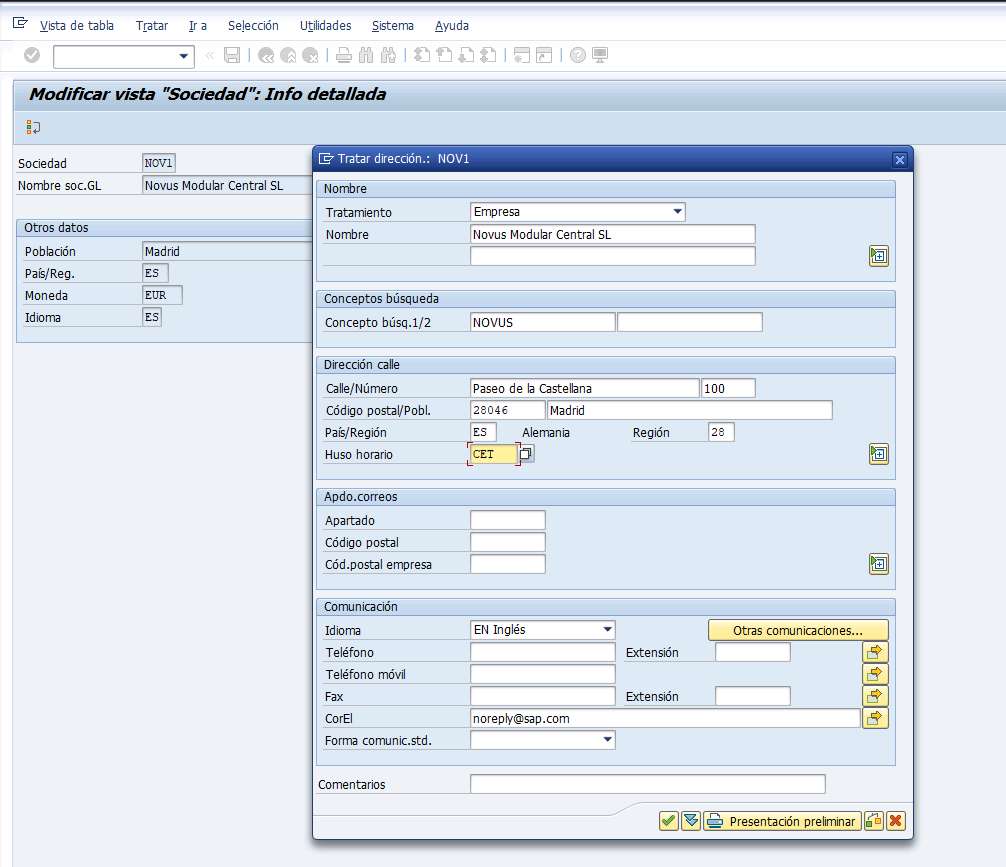This screenshot has width=1006, height=867.
Task: Click the Back arrow icon in the toolbar
Action: (x=266, y=55)
